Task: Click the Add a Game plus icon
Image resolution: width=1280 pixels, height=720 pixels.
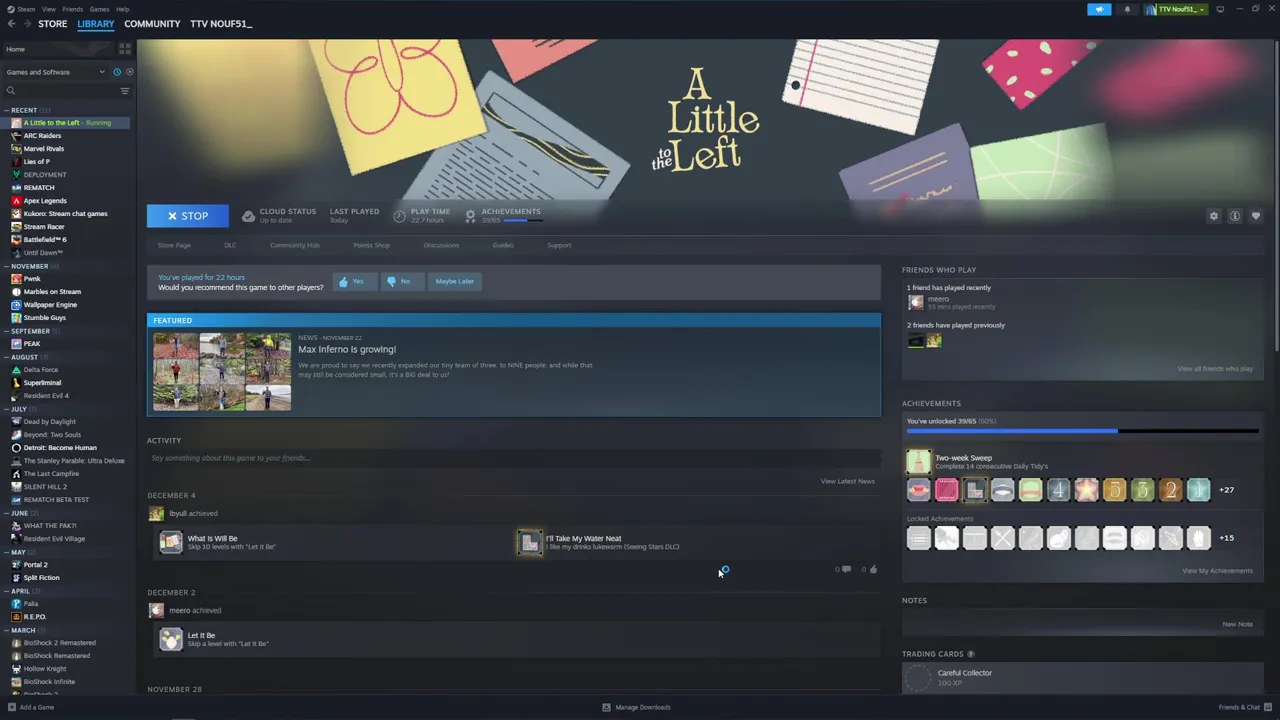Action: pyautogui.click(x=12, y=707)
